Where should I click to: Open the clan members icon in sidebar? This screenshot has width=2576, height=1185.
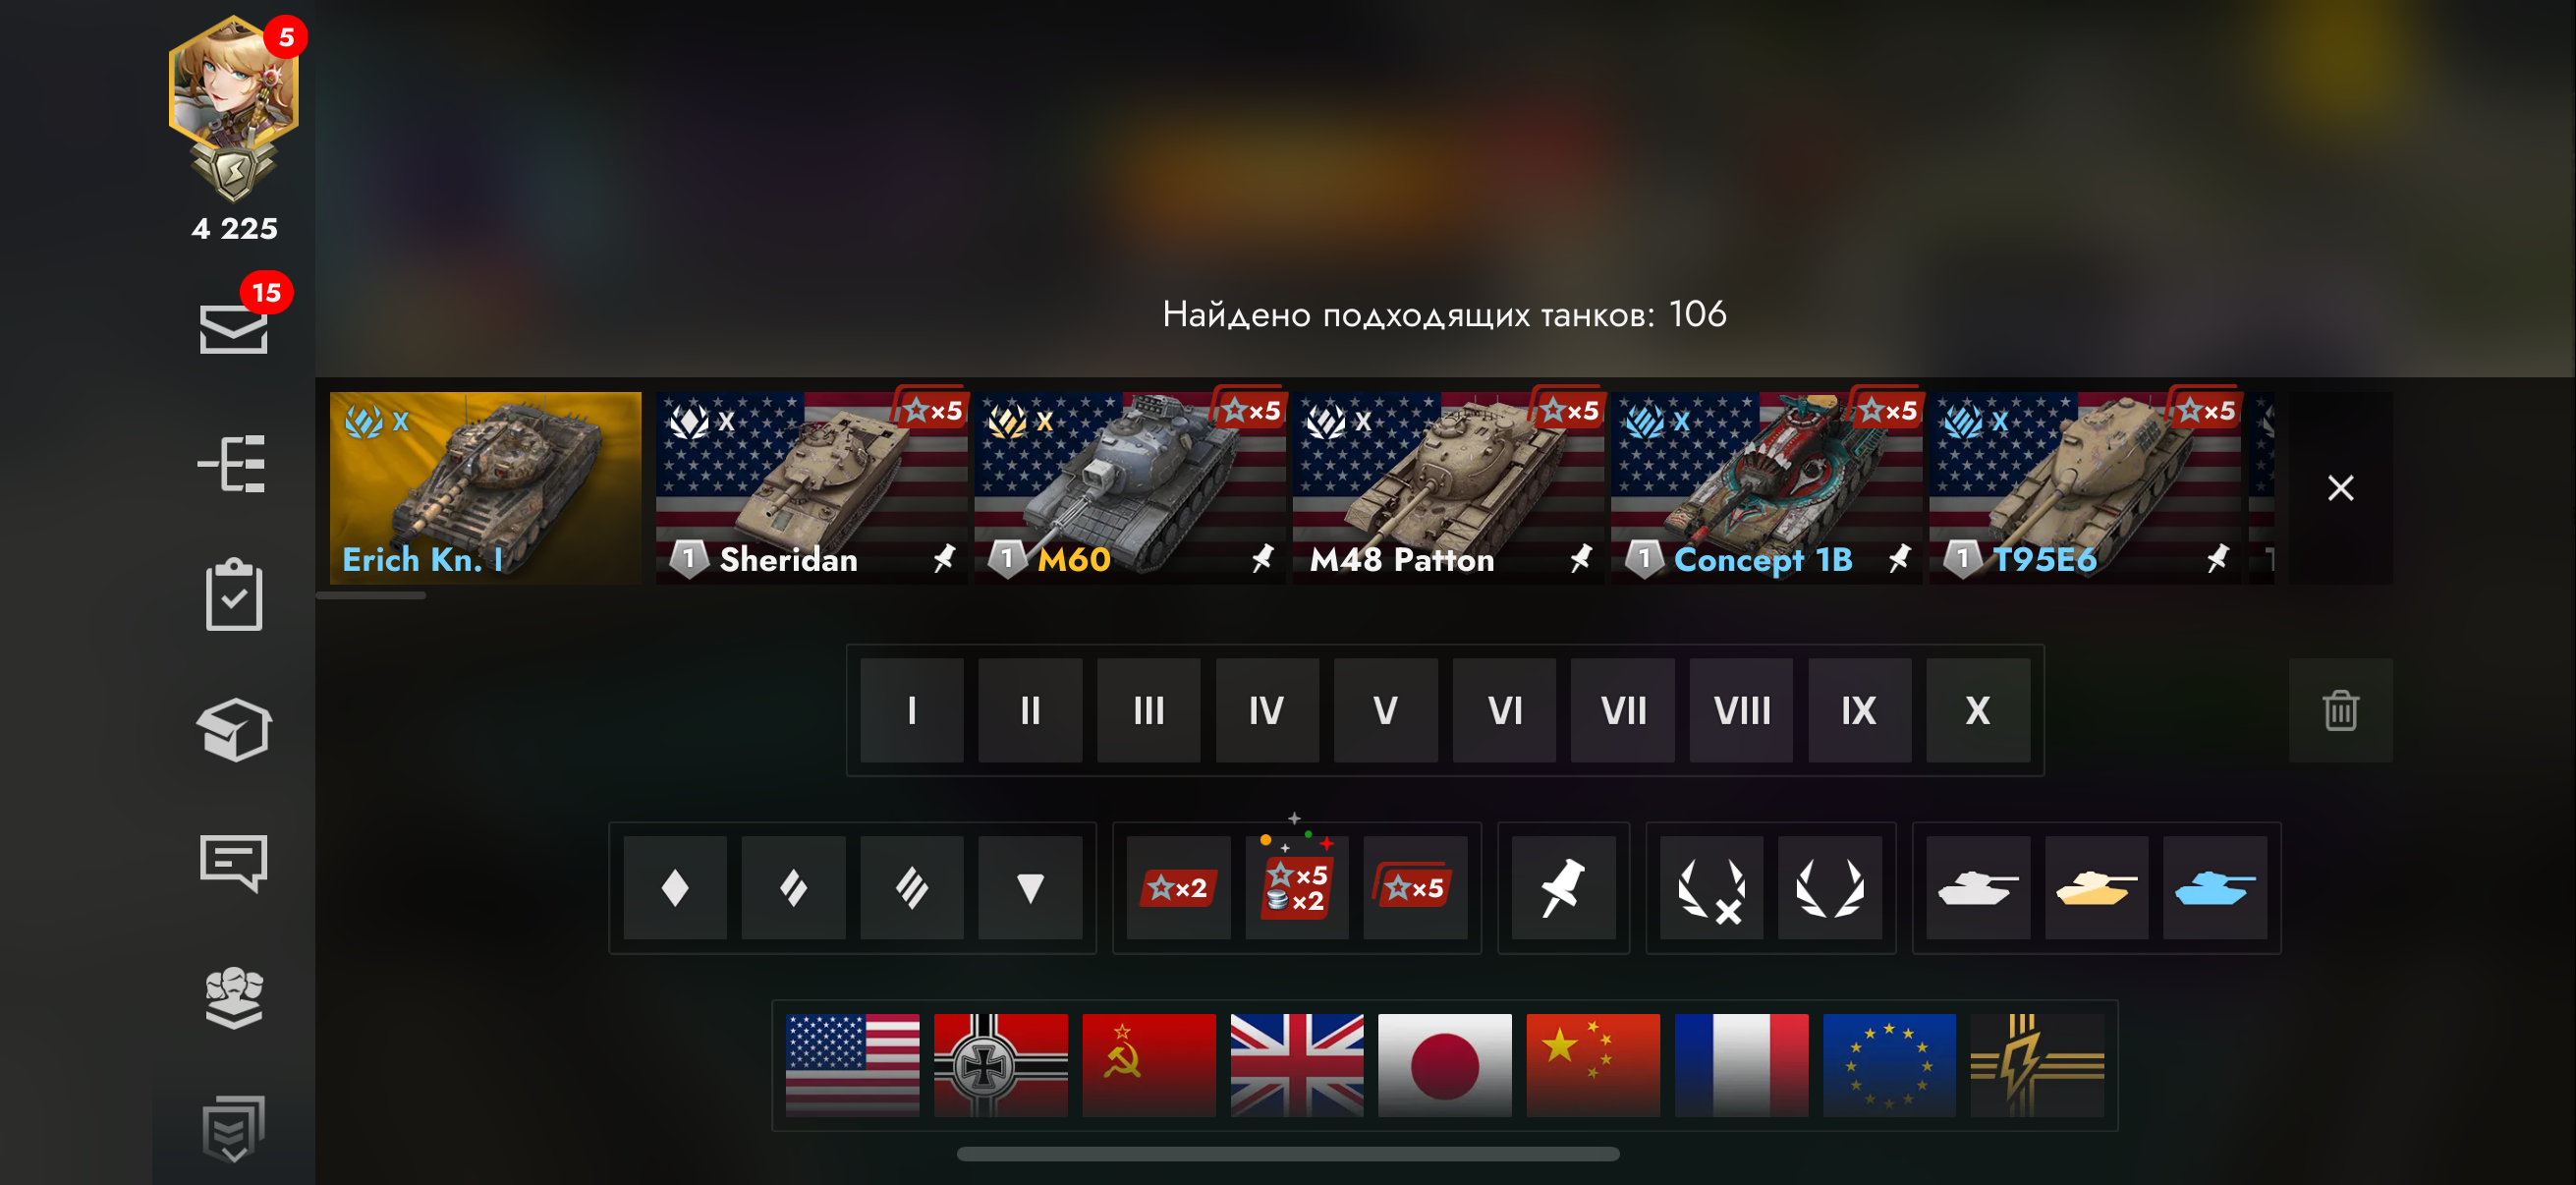point(234,997)
